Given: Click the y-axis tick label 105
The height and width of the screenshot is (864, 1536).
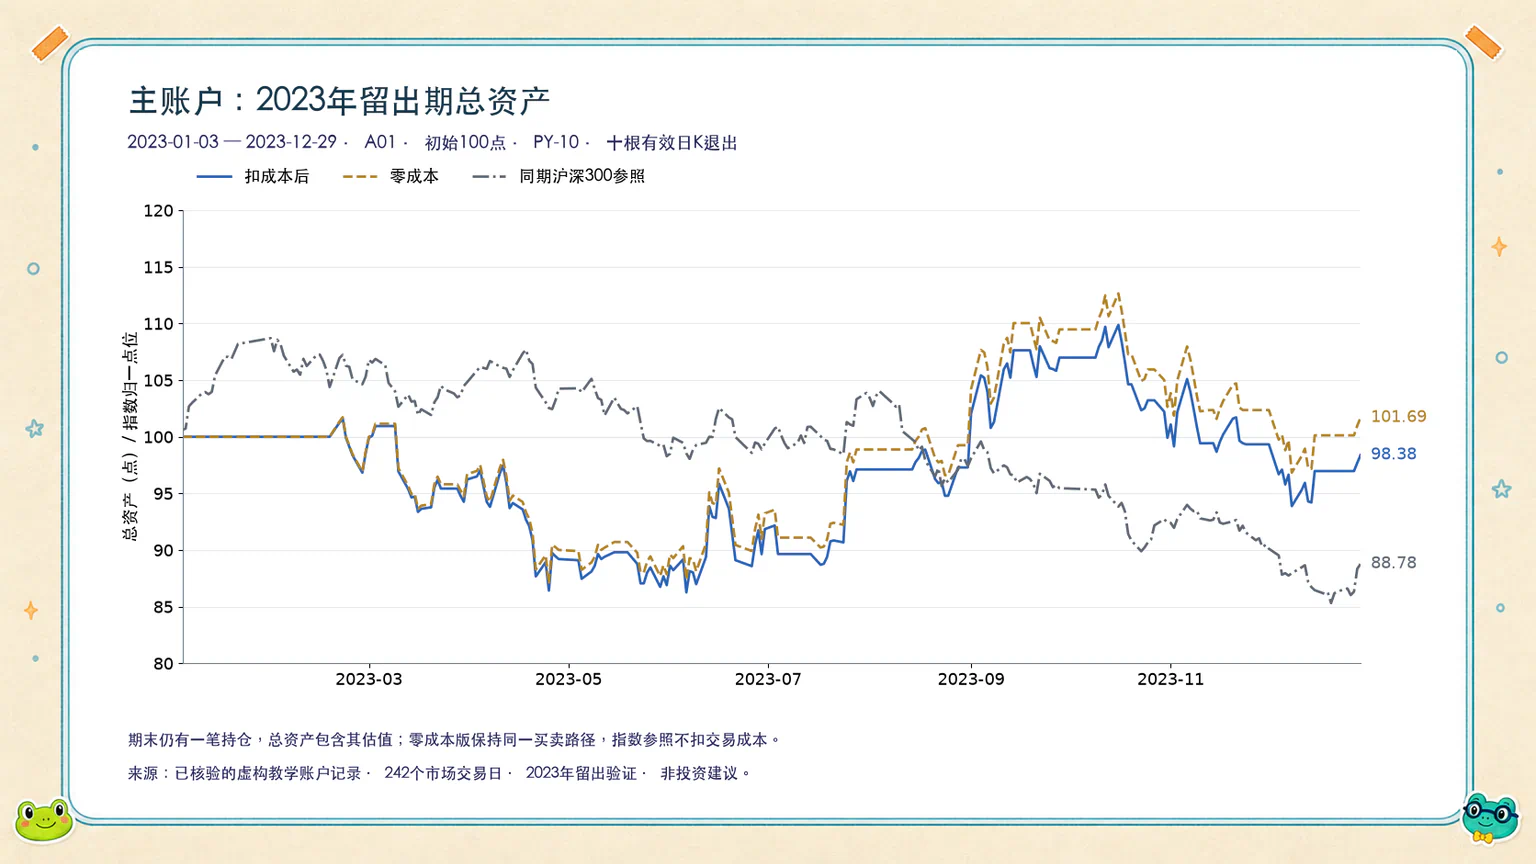Looking at the screenshot, I should (158, 380).
